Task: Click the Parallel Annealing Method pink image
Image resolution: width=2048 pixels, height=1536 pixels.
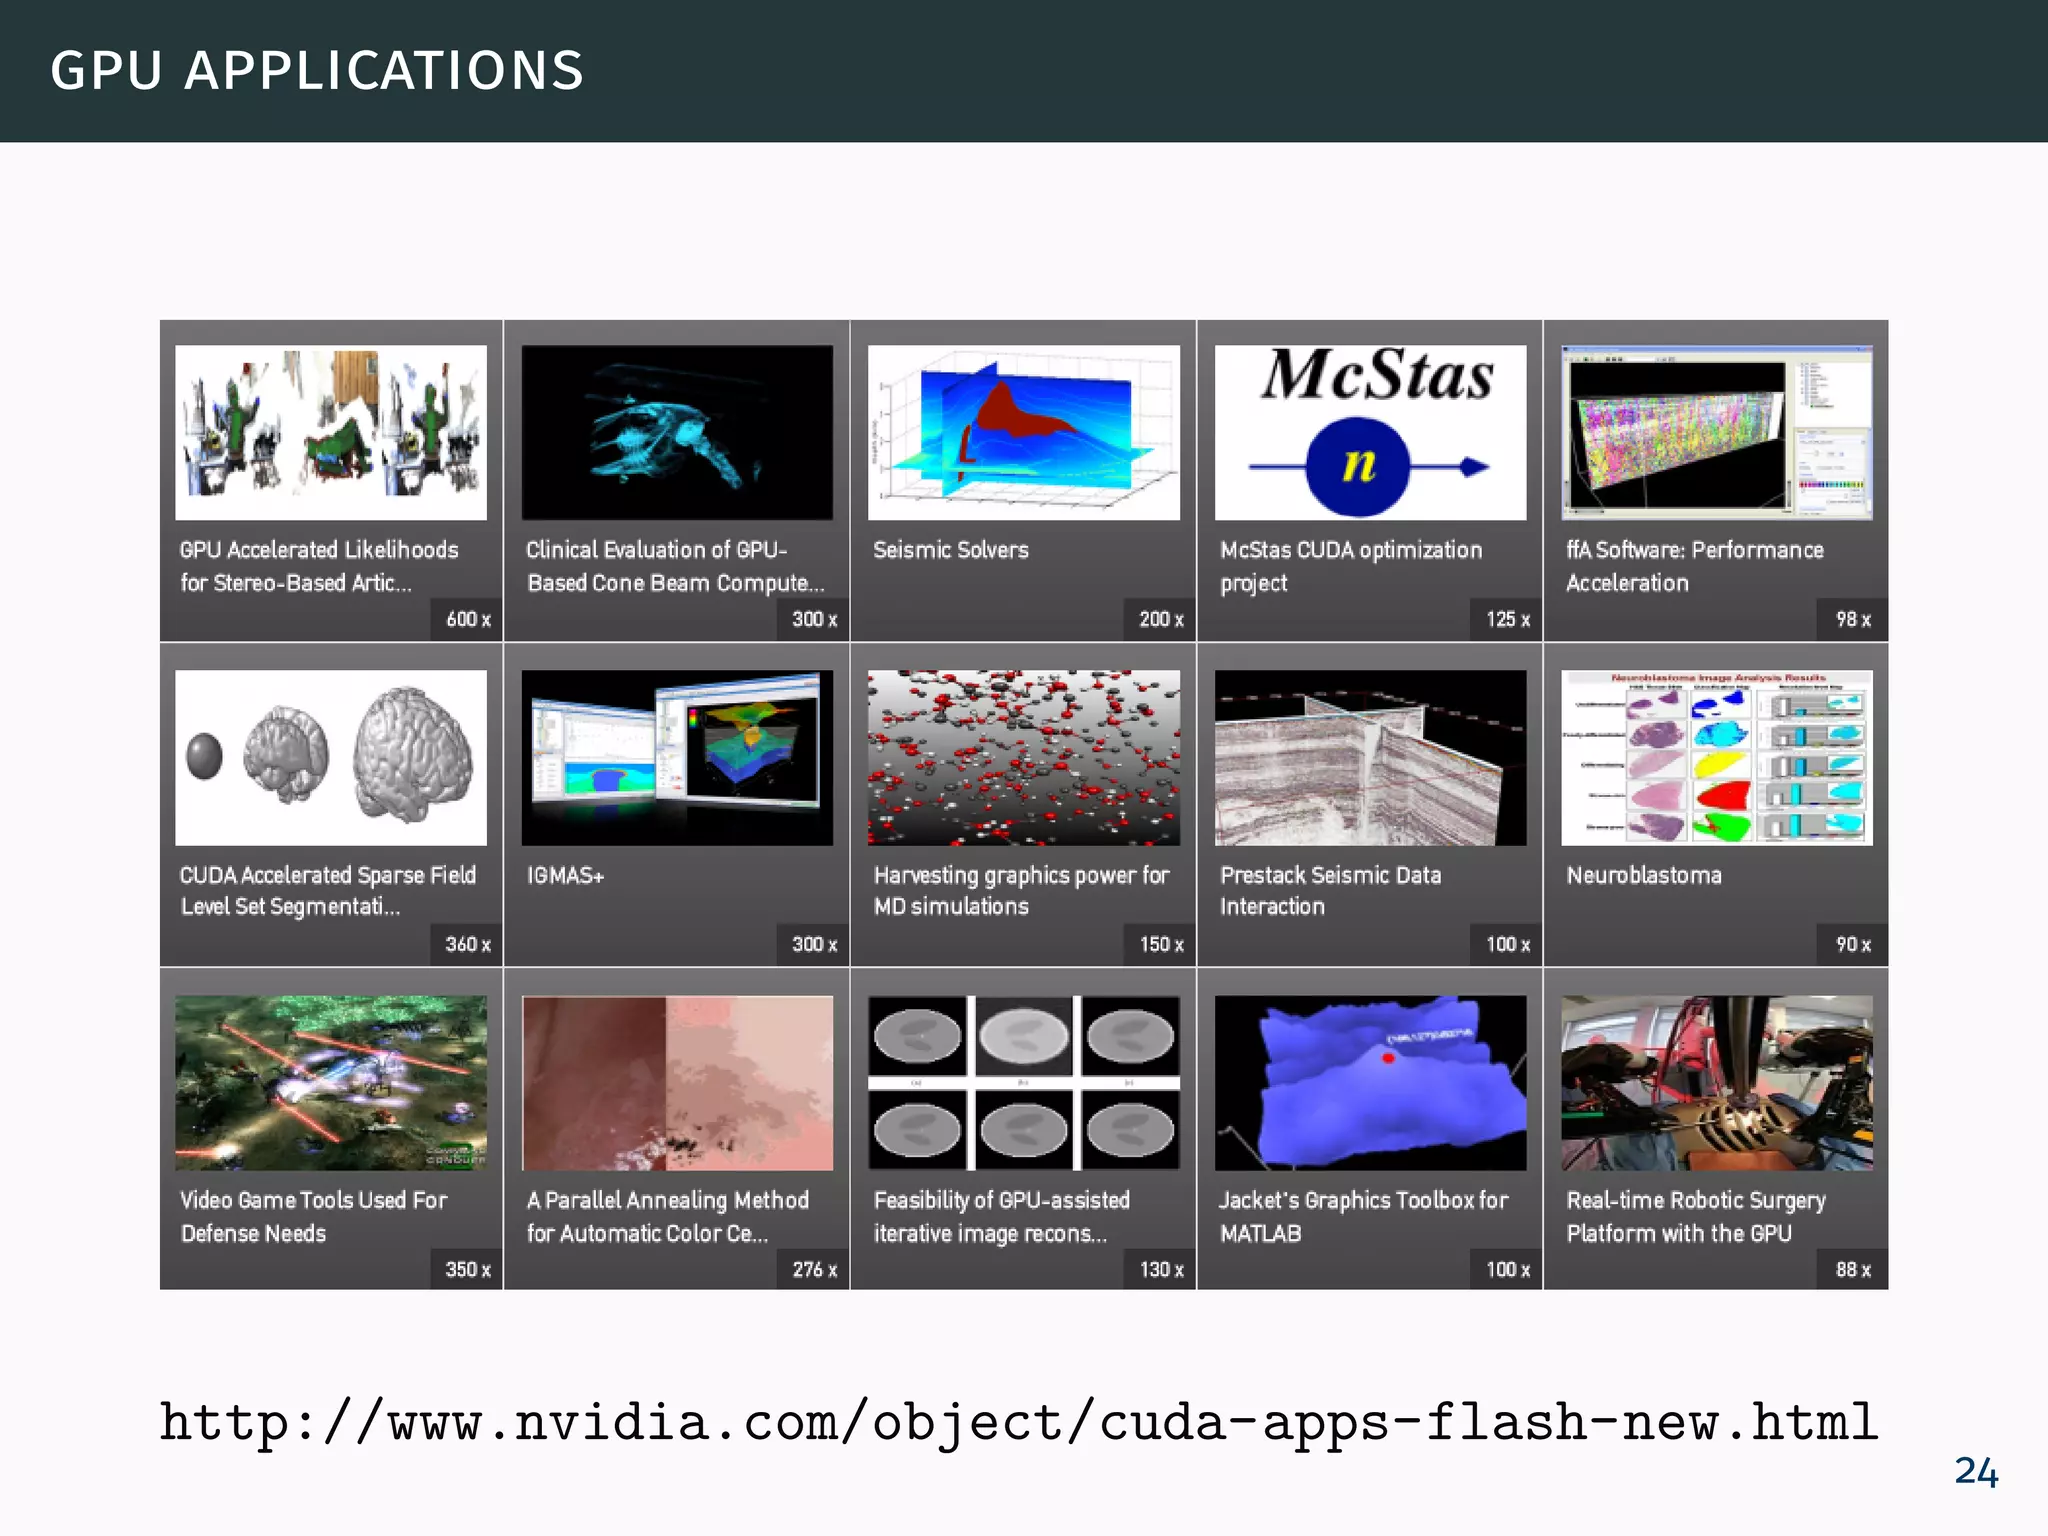Action: click(x=677, y=1083)
